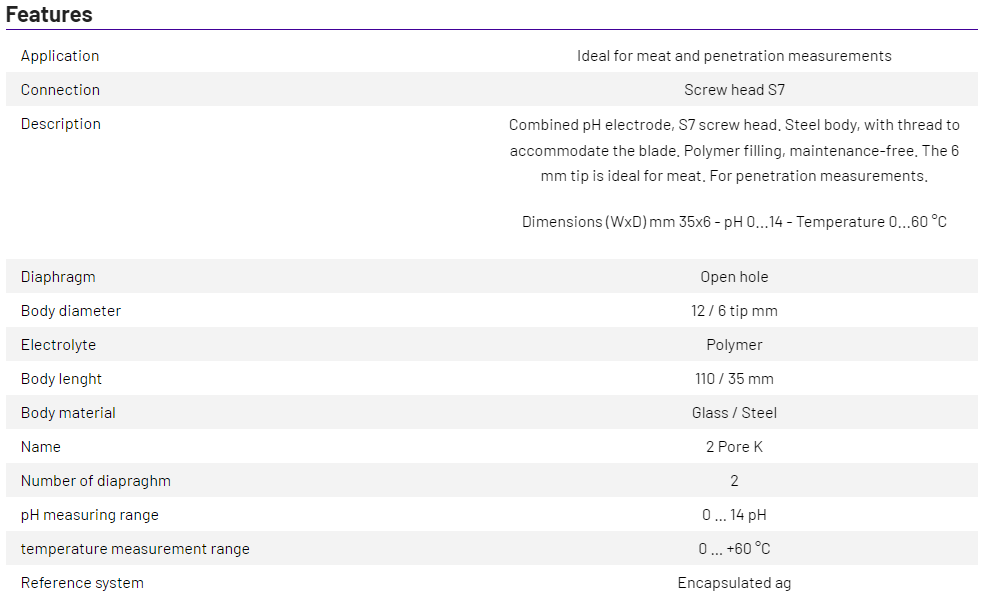Click the 'Glass / Steel' value

(734, 413)
